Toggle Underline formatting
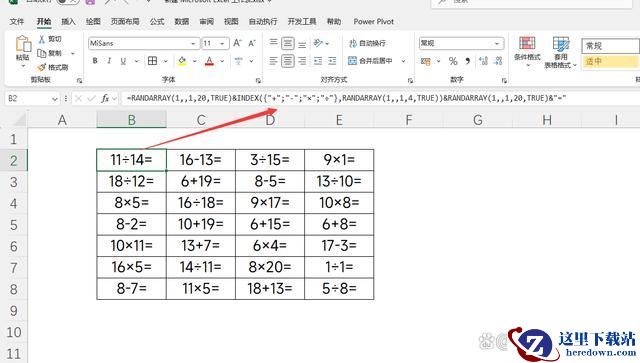640x363 pixels. coord(123,61)
